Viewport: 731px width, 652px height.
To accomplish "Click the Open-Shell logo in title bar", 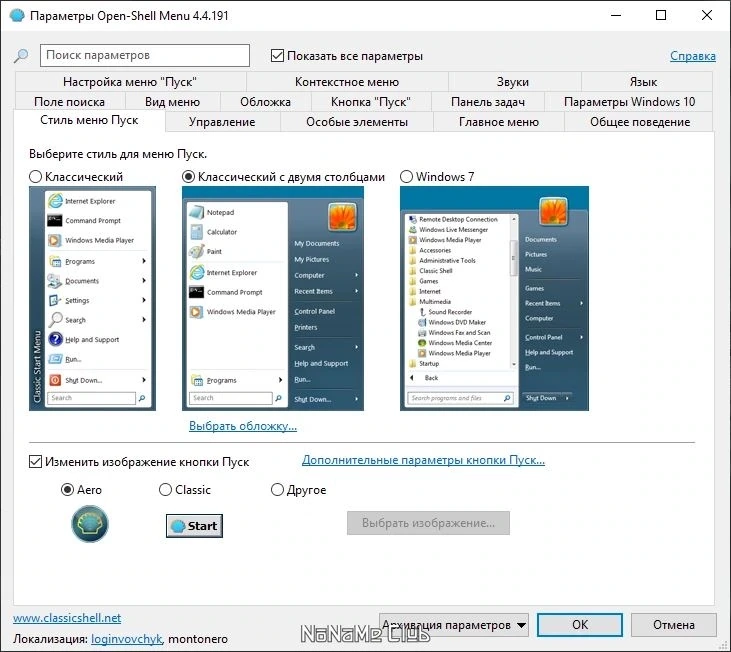I will pyautogui.click(x=17, y=15).
